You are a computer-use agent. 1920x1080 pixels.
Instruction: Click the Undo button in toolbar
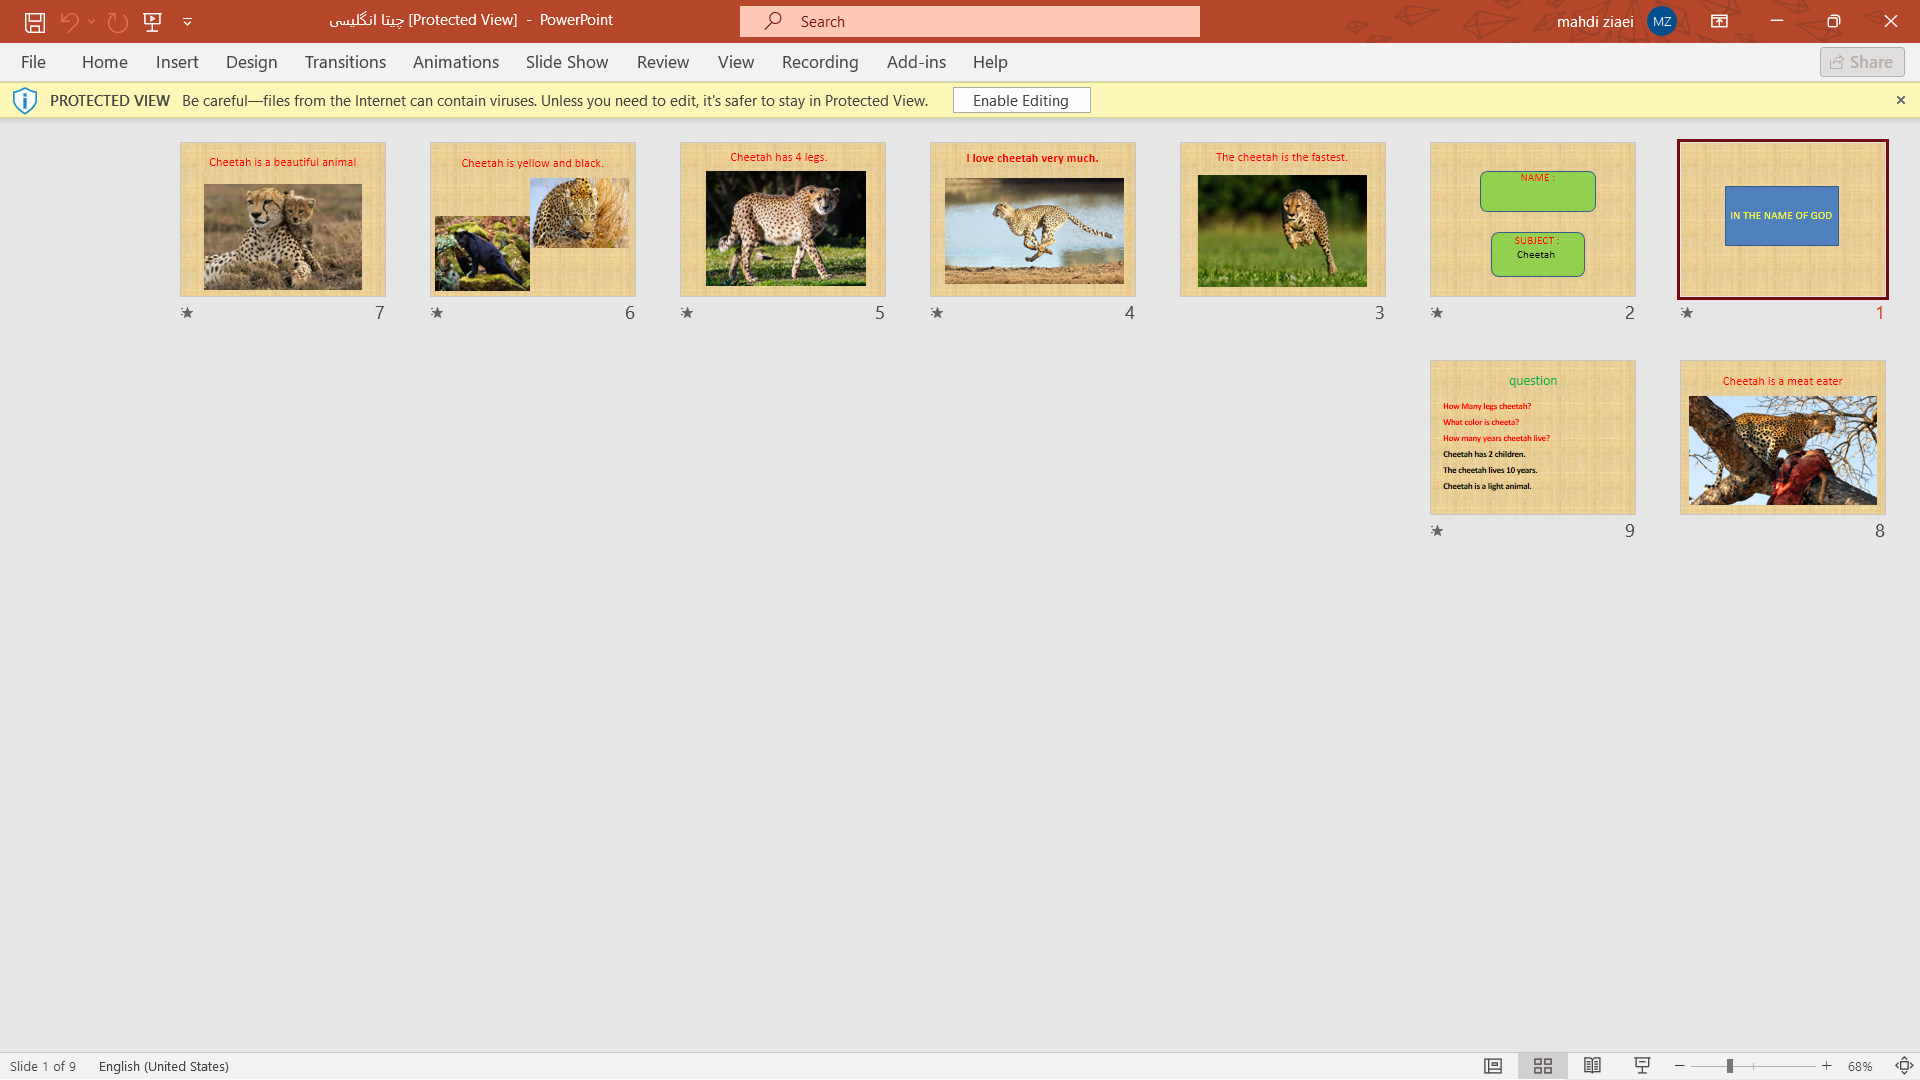pos(69,21)
